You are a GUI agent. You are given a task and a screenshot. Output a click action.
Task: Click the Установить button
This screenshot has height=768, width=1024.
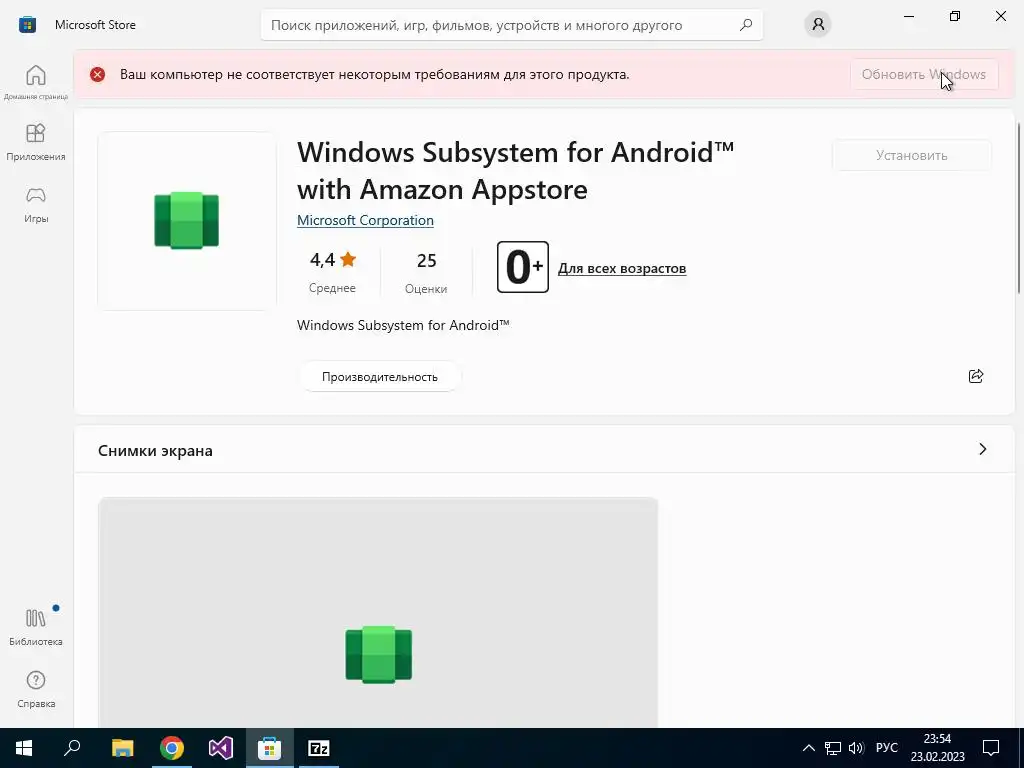pos(912,155)
